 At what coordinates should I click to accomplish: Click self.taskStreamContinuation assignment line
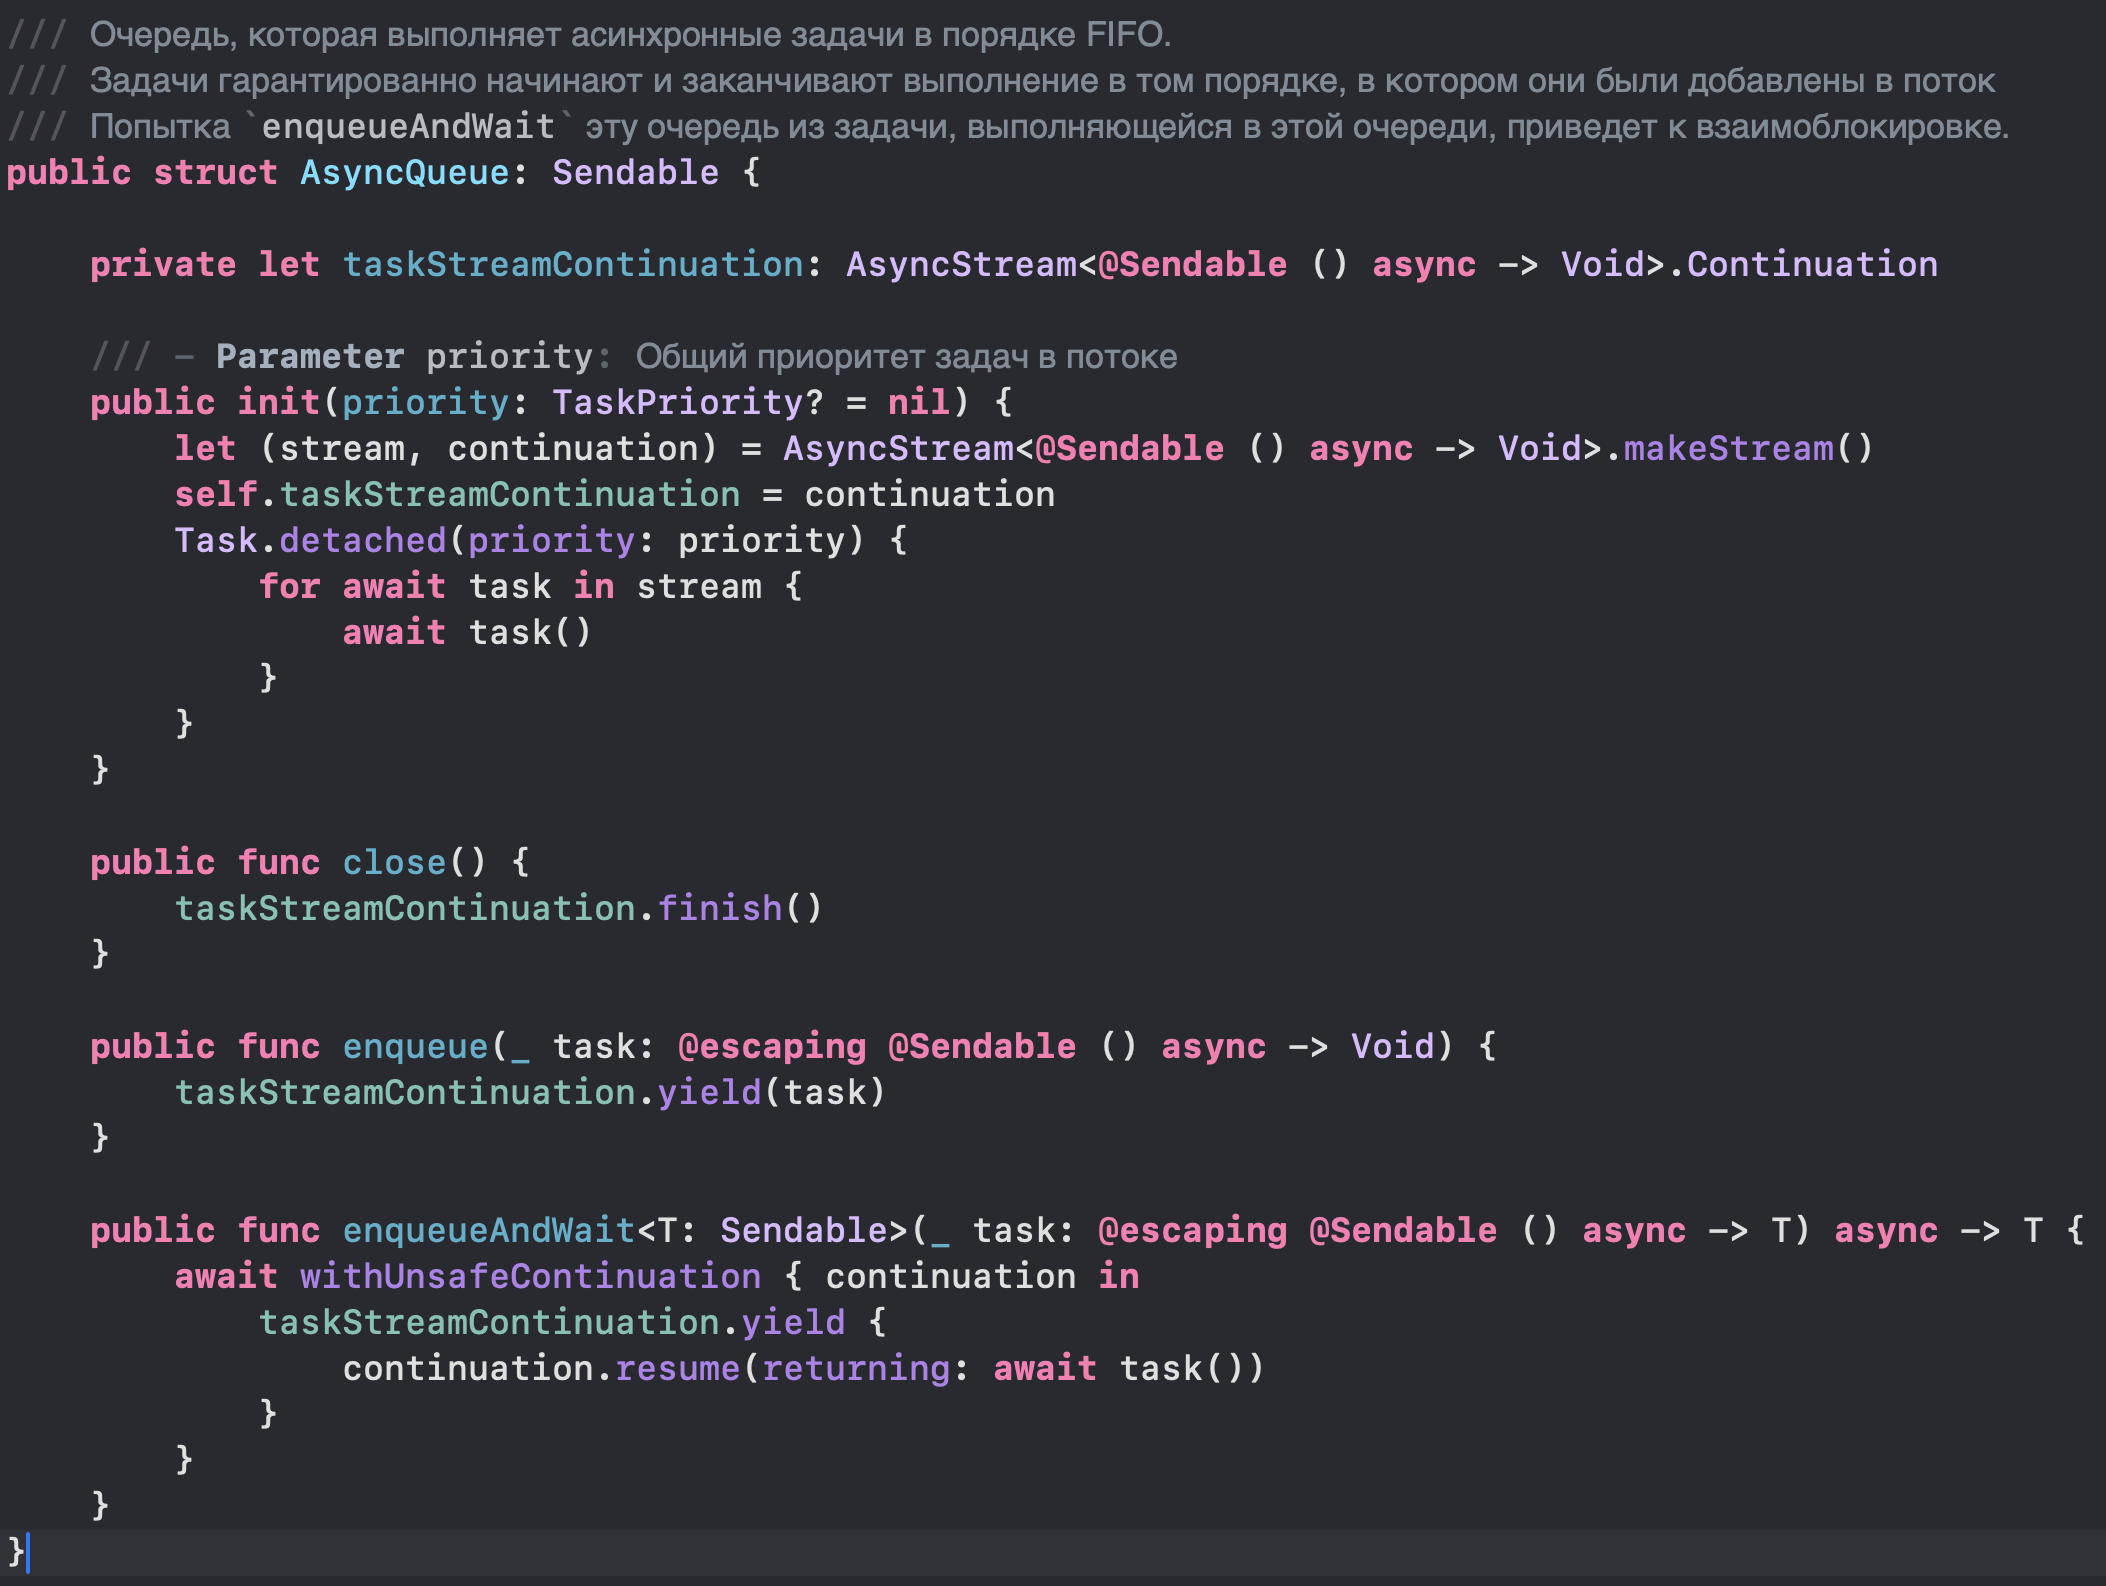tap(510, 495)
